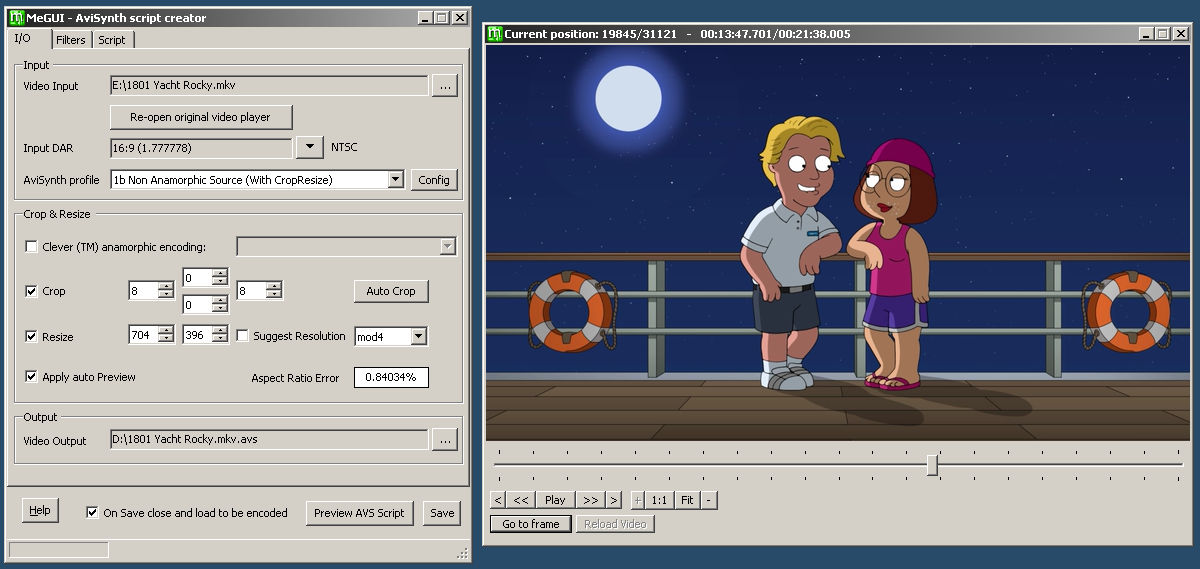Click Go to frame button

[531, 524]
